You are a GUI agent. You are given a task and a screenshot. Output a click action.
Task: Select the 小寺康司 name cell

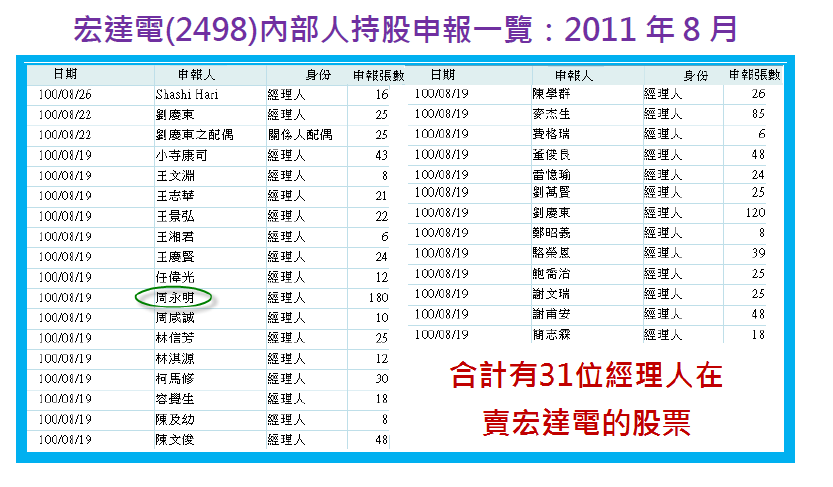(181, 156)
